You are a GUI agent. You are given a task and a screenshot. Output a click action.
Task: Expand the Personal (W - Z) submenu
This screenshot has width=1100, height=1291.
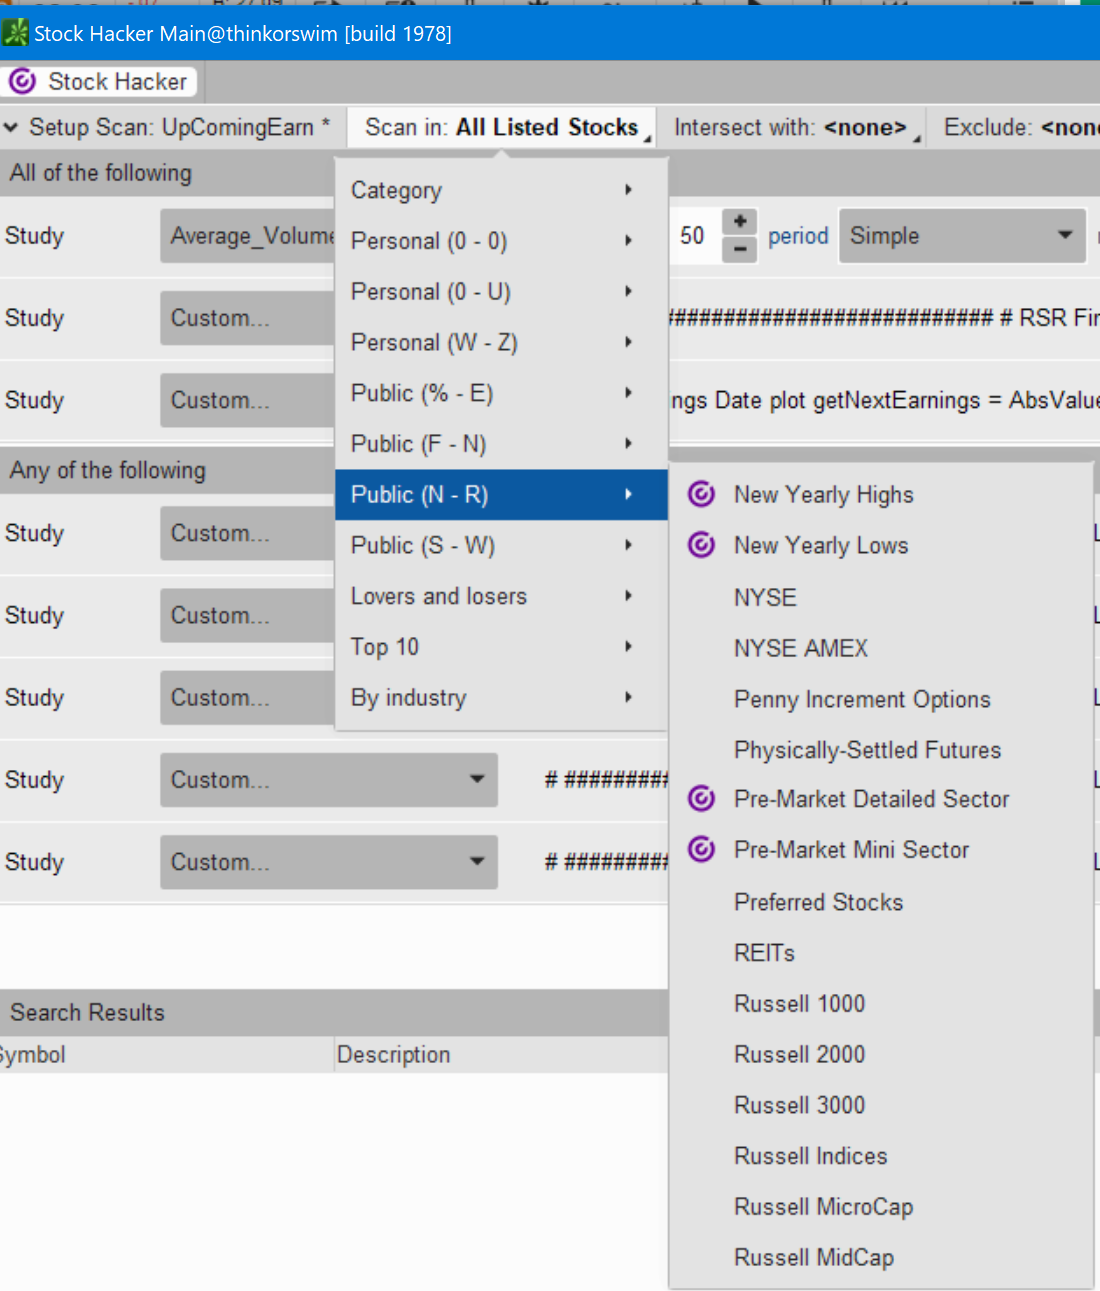(501, 343)
